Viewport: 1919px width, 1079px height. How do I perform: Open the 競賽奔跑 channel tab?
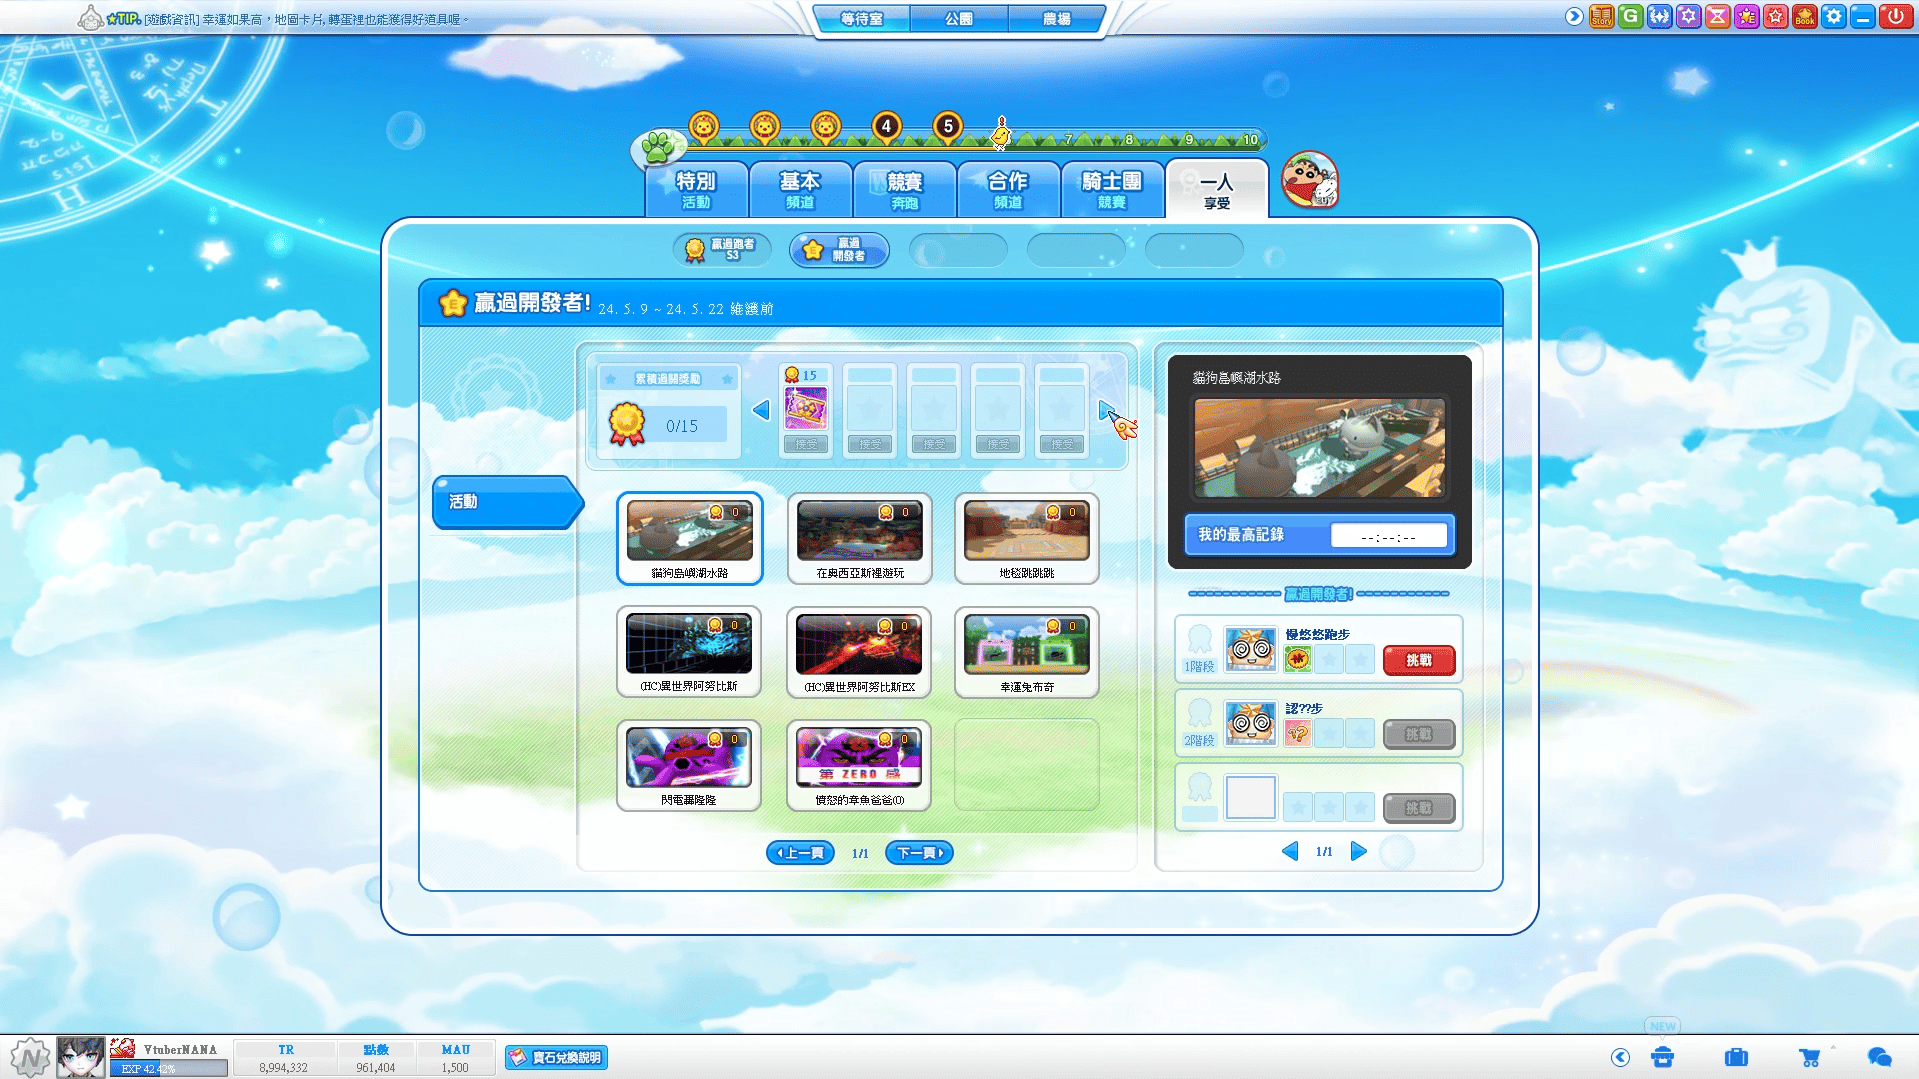tap(904, 189)
